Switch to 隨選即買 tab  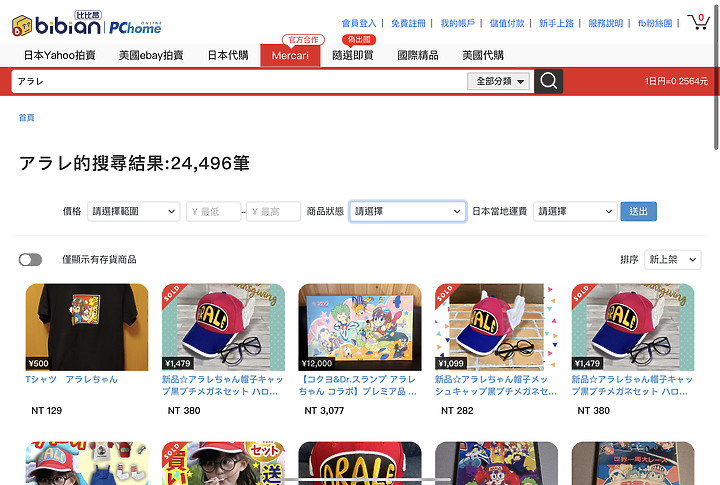tap(353, 56)
